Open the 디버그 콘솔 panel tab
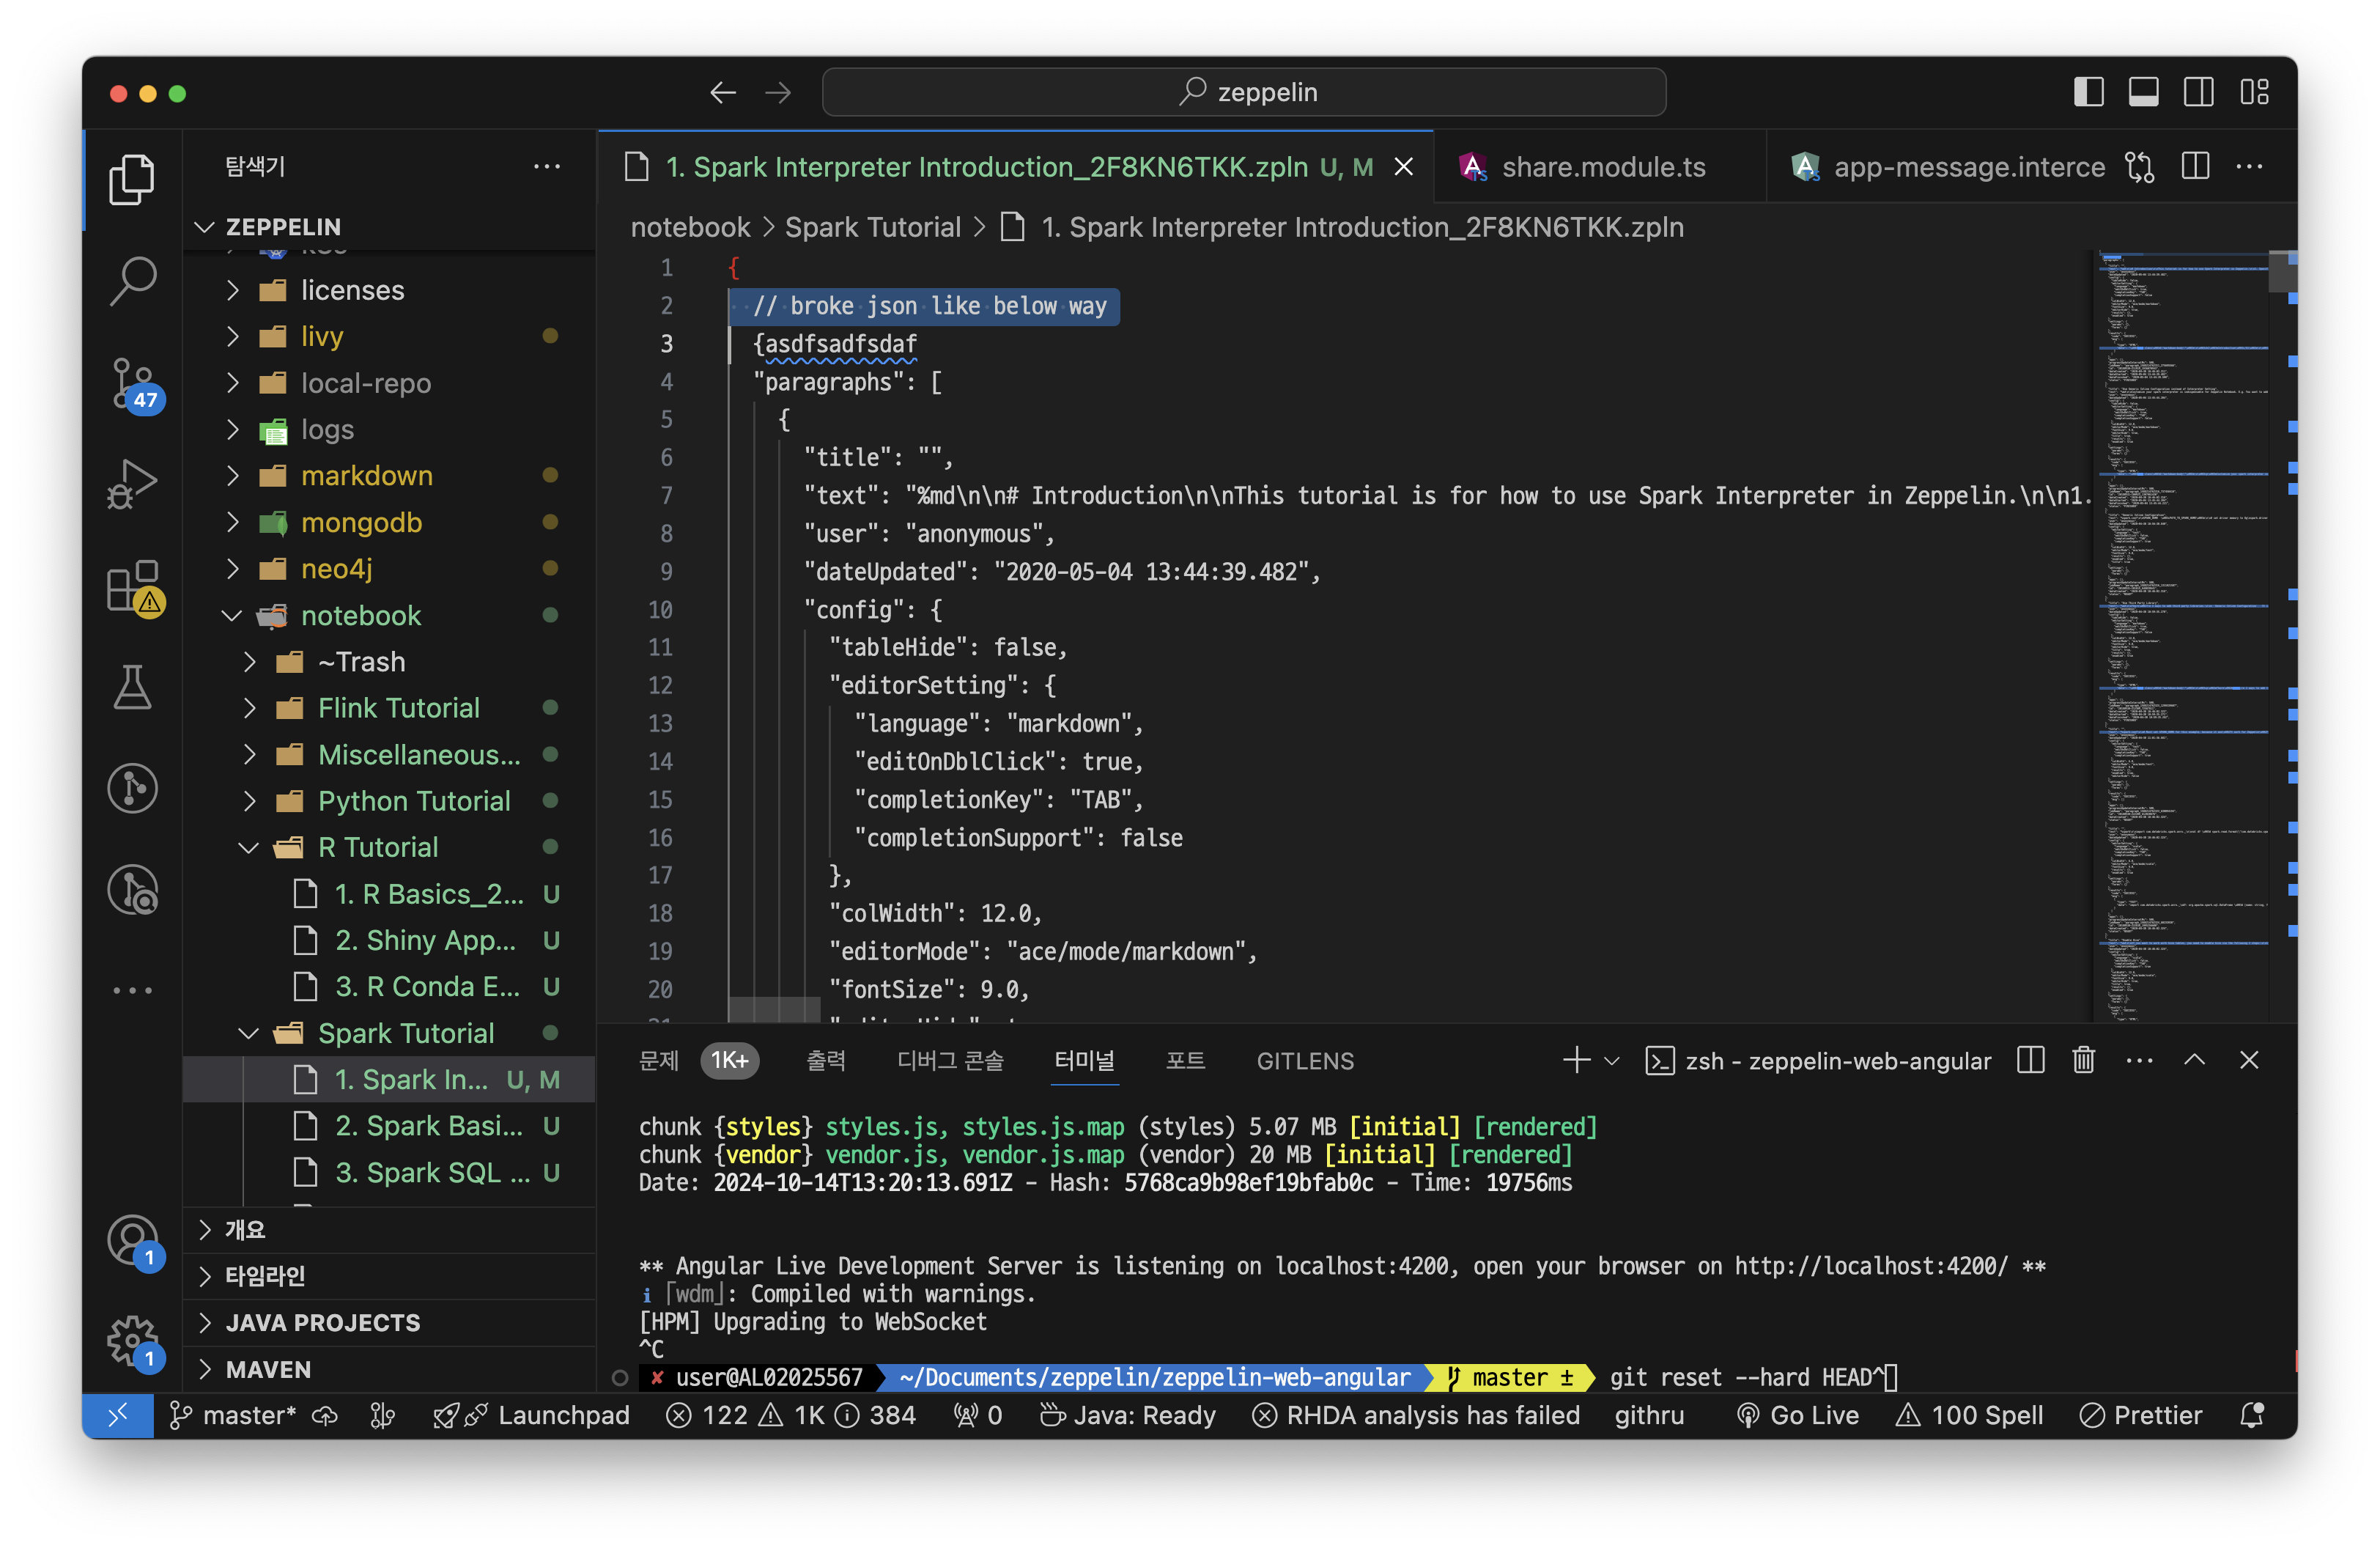Screen dimensions: 2380x1548 point(950,1060)
